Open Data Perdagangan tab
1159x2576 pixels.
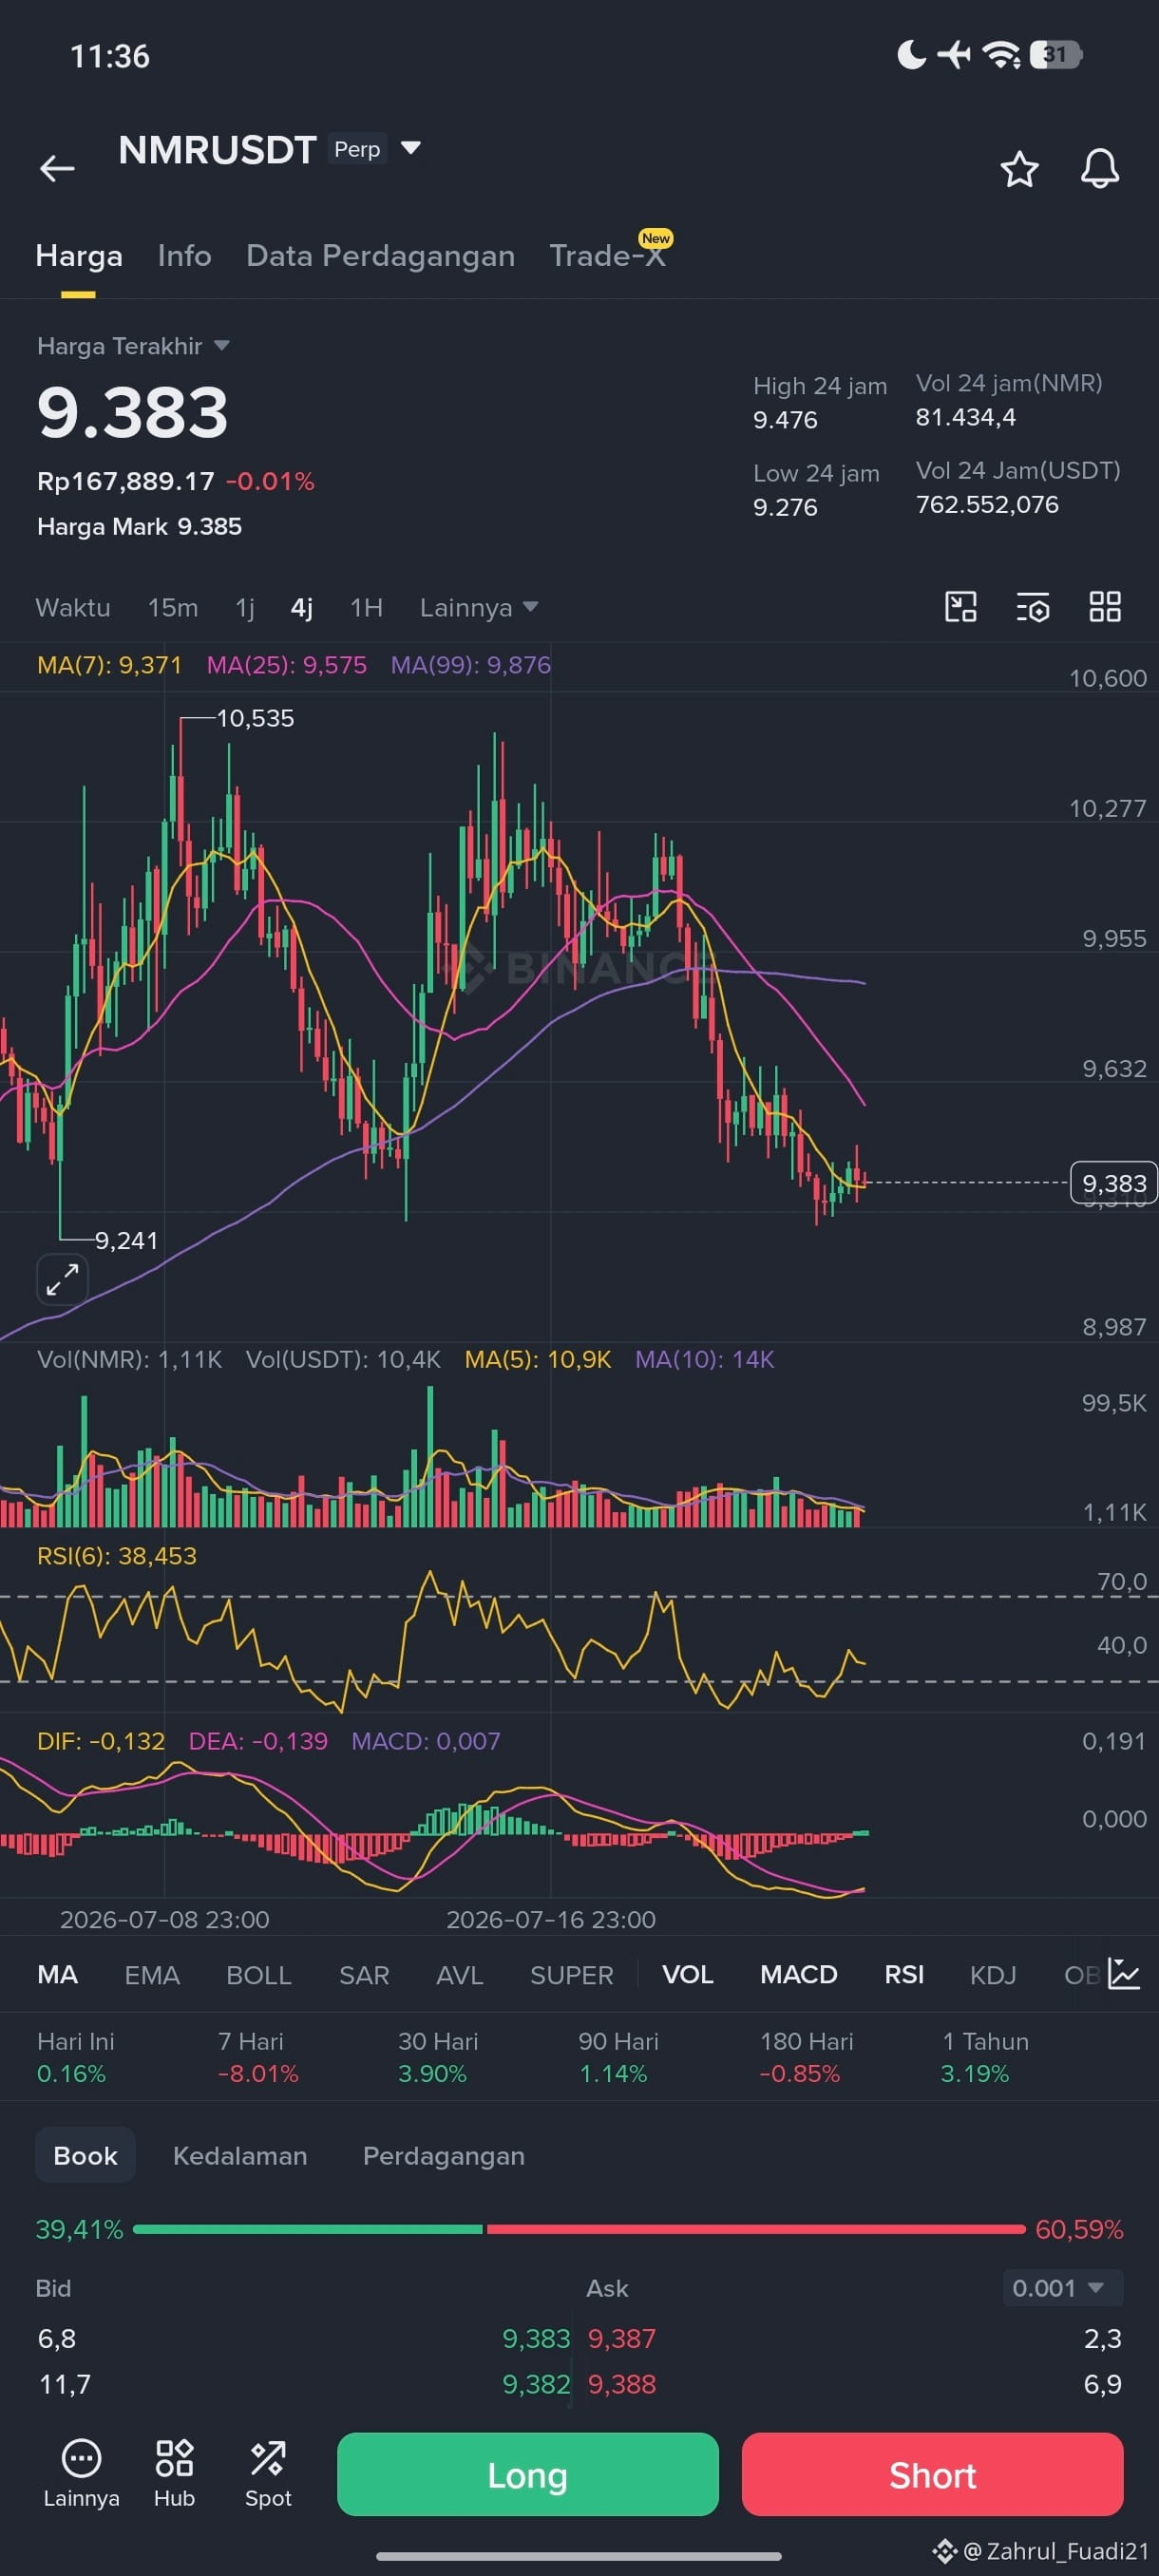[380, 256]
